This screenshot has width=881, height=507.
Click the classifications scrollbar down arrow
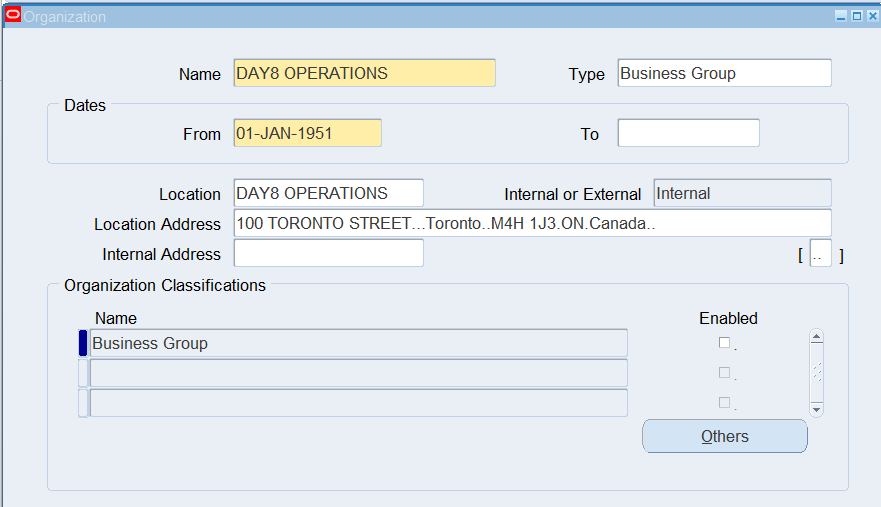pos(816,409)
